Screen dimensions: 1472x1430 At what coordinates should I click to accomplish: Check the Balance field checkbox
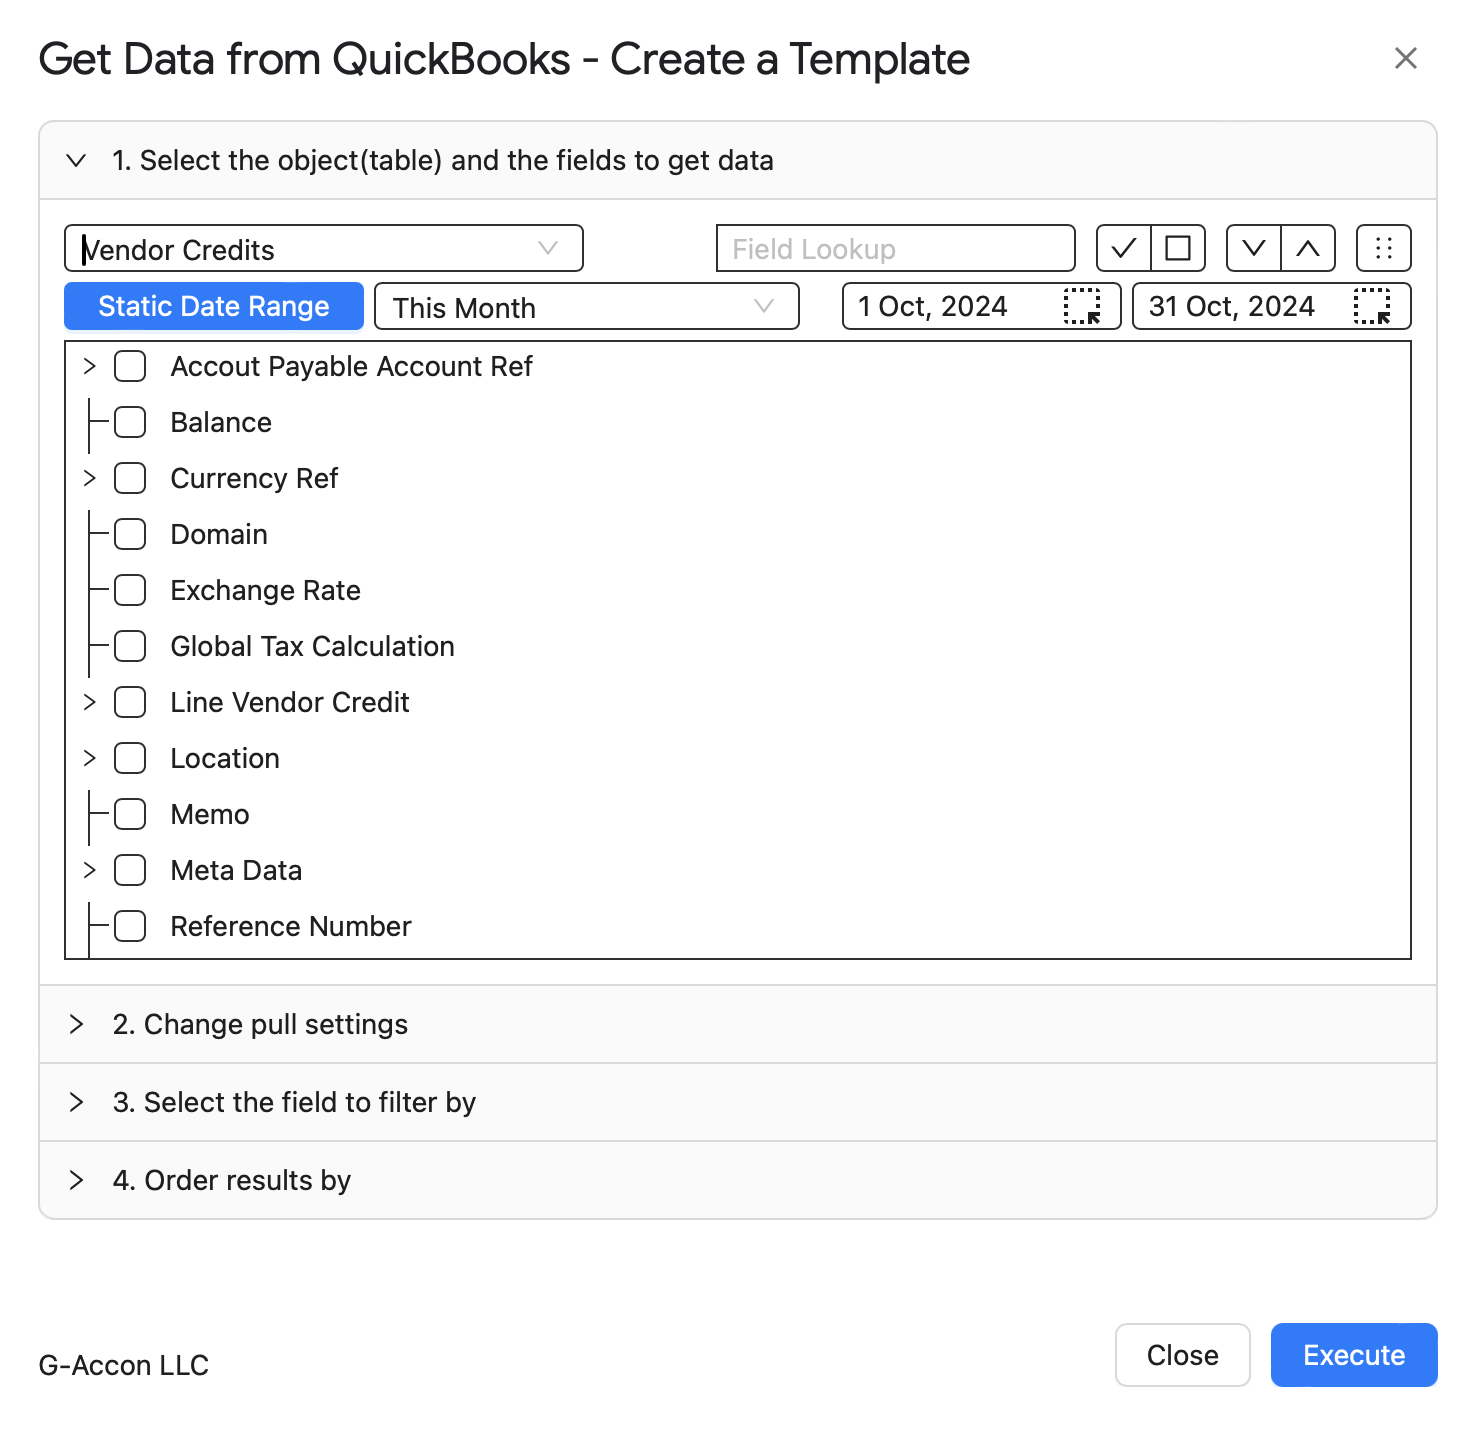pyautogui.click(x=130, y=422)
